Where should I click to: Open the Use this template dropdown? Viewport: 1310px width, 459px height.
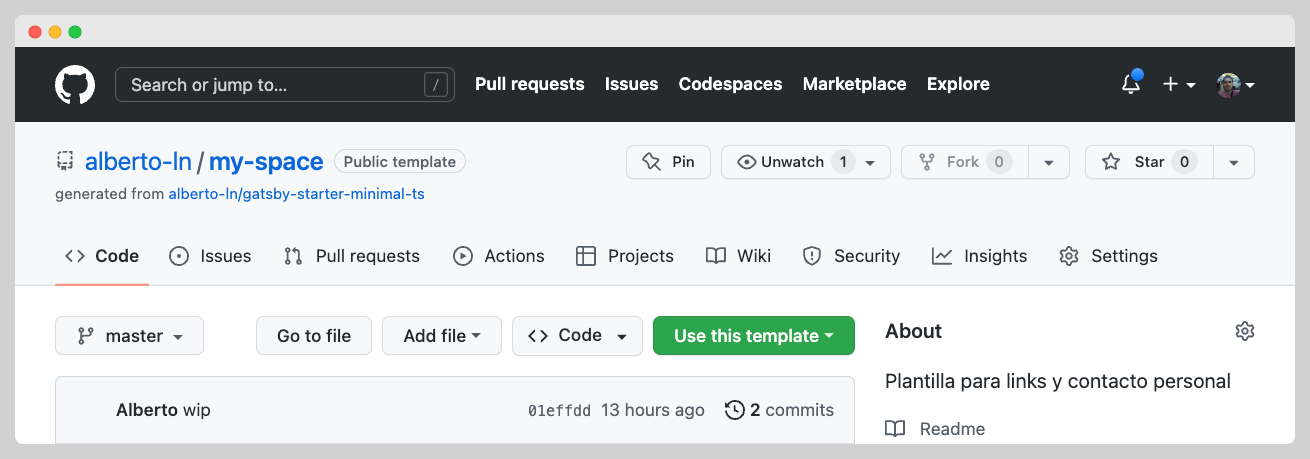(x=753, y=336)
